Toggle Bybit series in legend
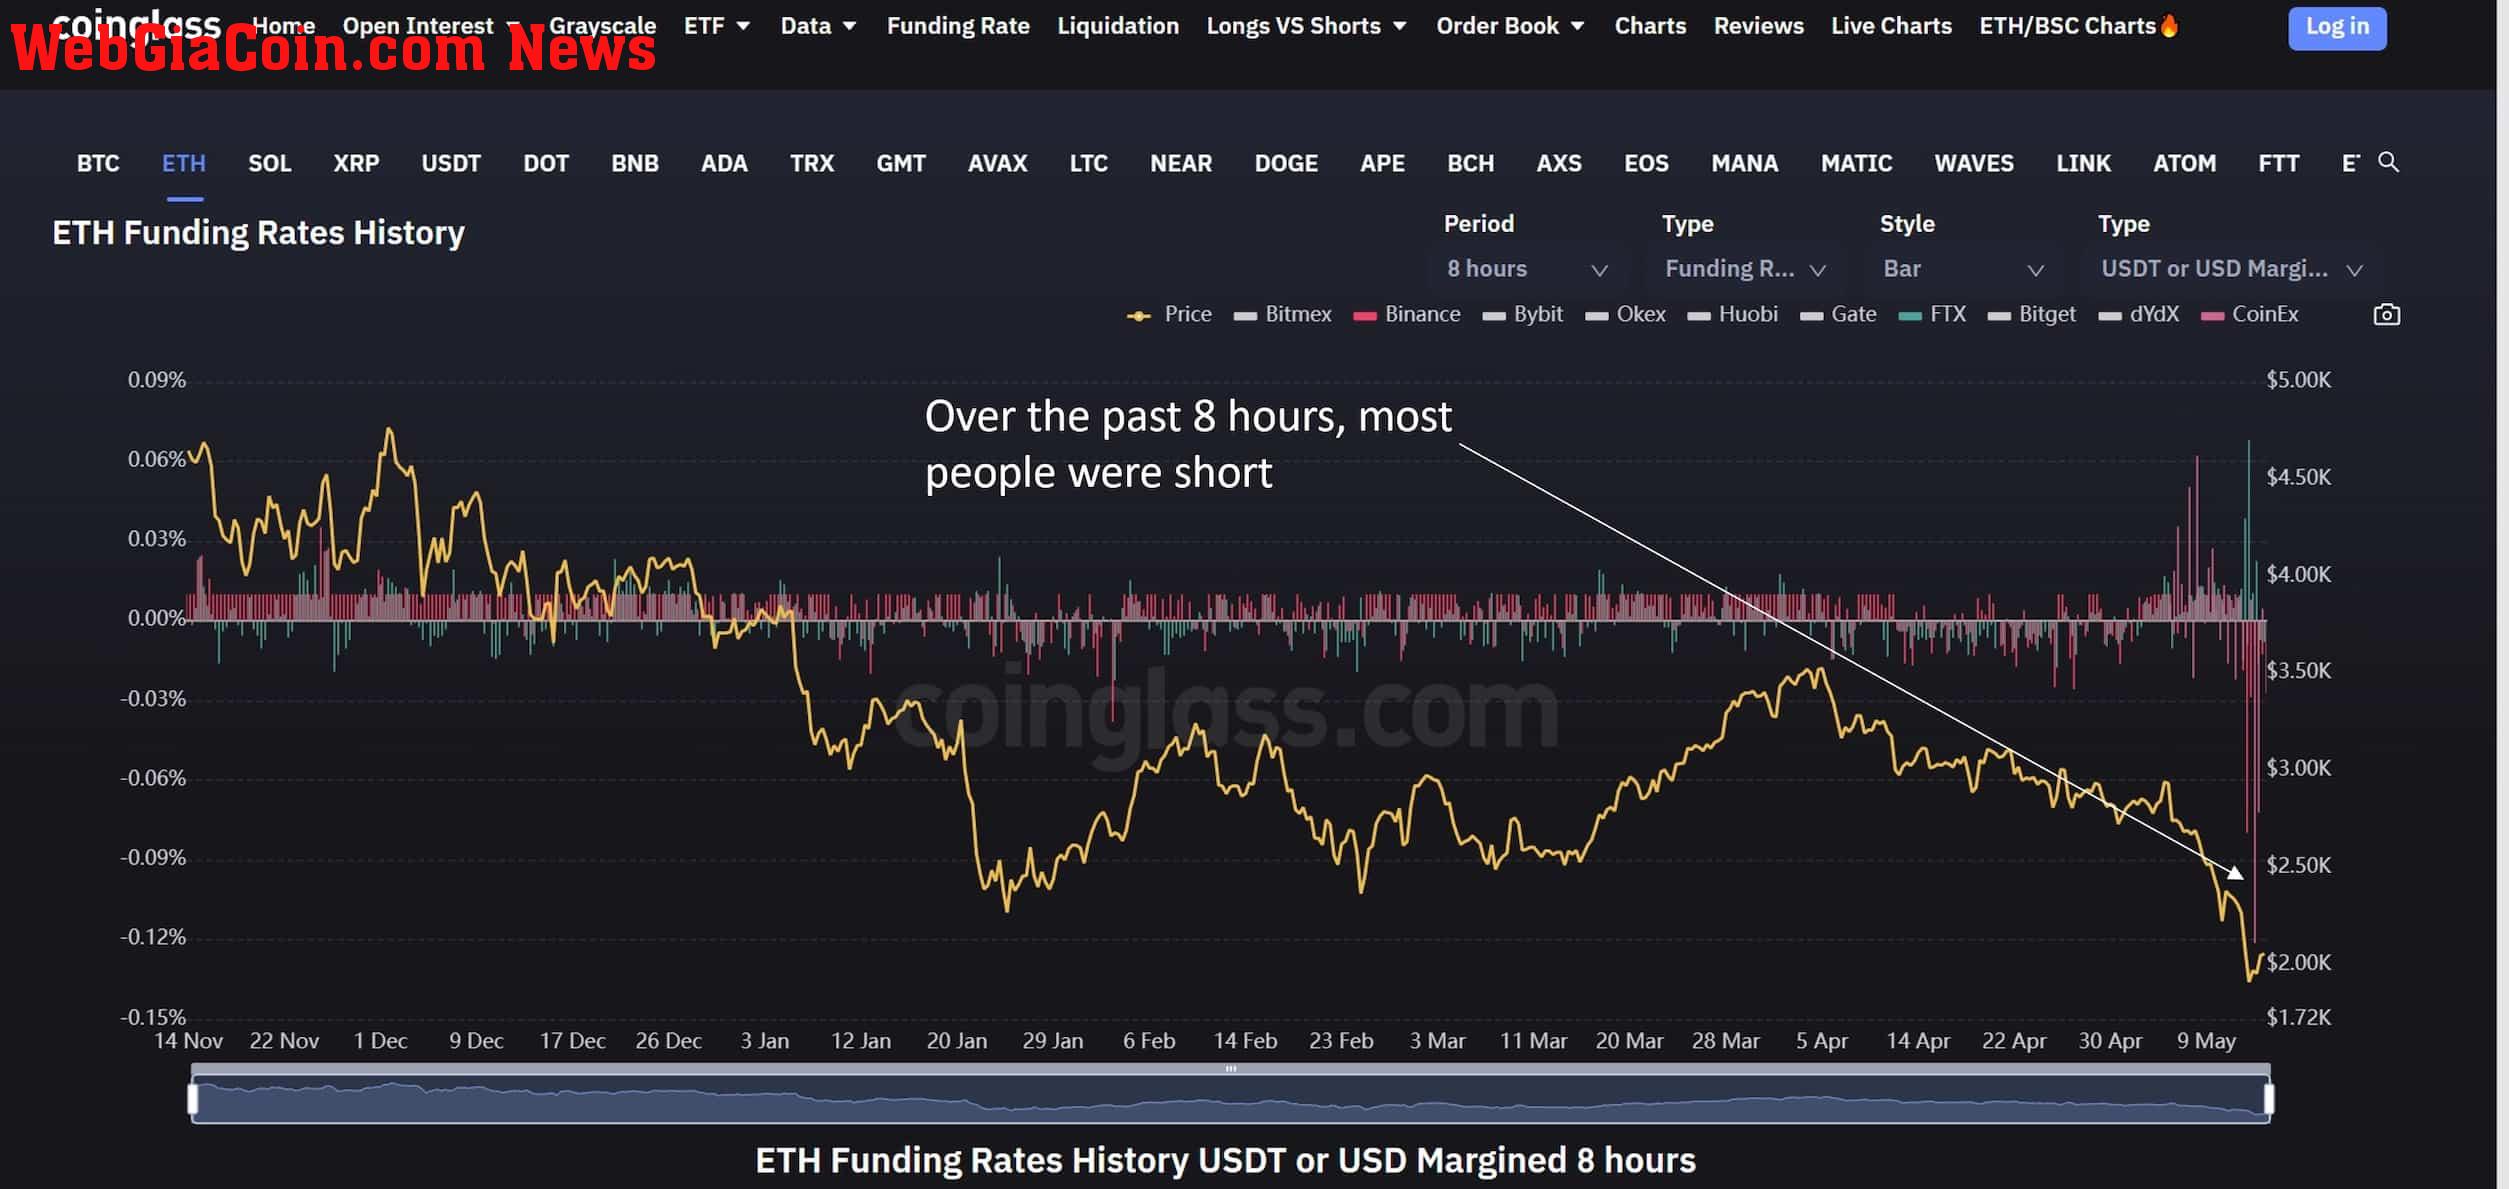This screenshot has height=1189, width=2509. [1522, 314]
